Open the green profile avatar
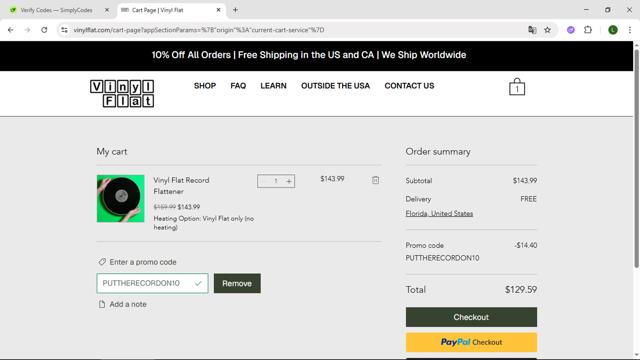 [x=613, y=30]
